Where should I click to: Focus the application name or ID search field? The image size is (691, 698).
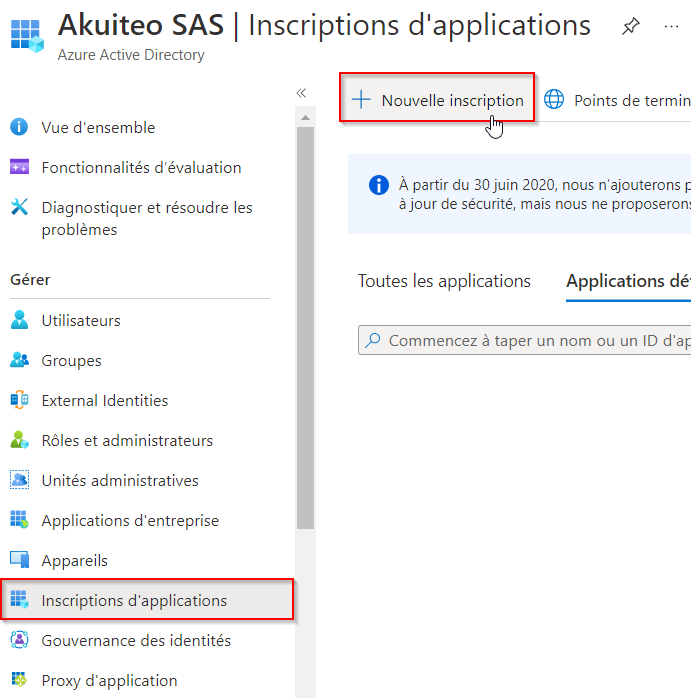524,340
